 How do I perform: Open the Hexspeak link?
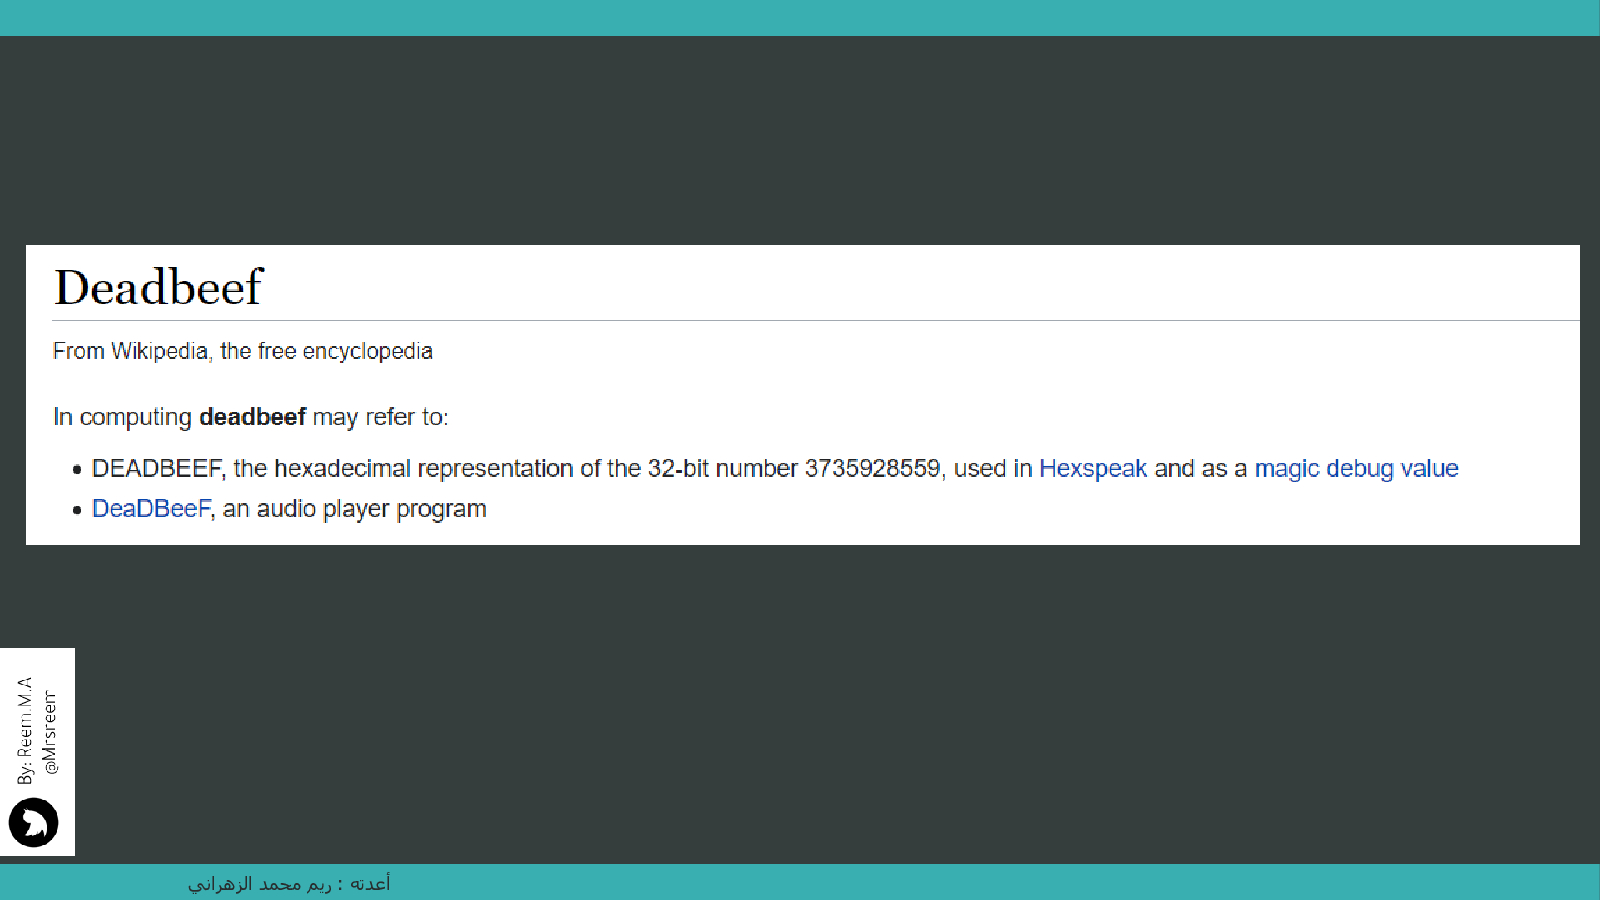pyautogui.click(x=1092, y=469)
